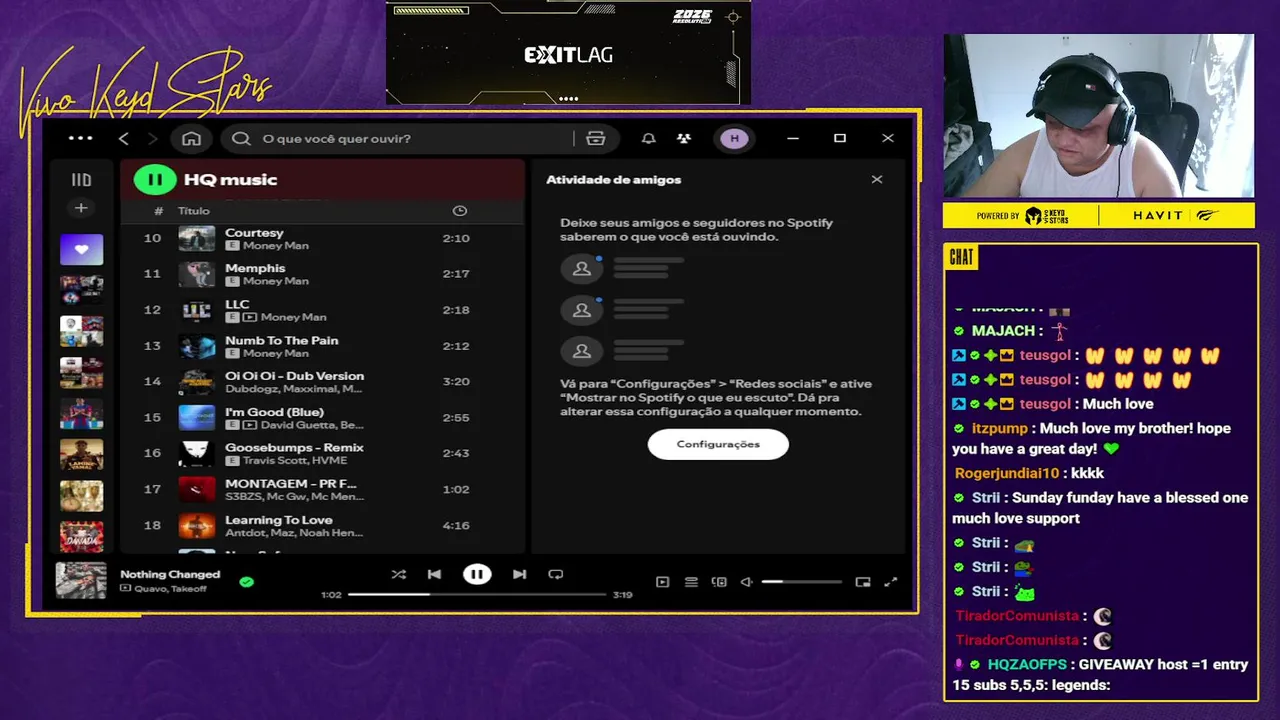Toggle the green saved-to-library checkmark
The height and width of the screenshot is (720, 1280).
[246, 581]
